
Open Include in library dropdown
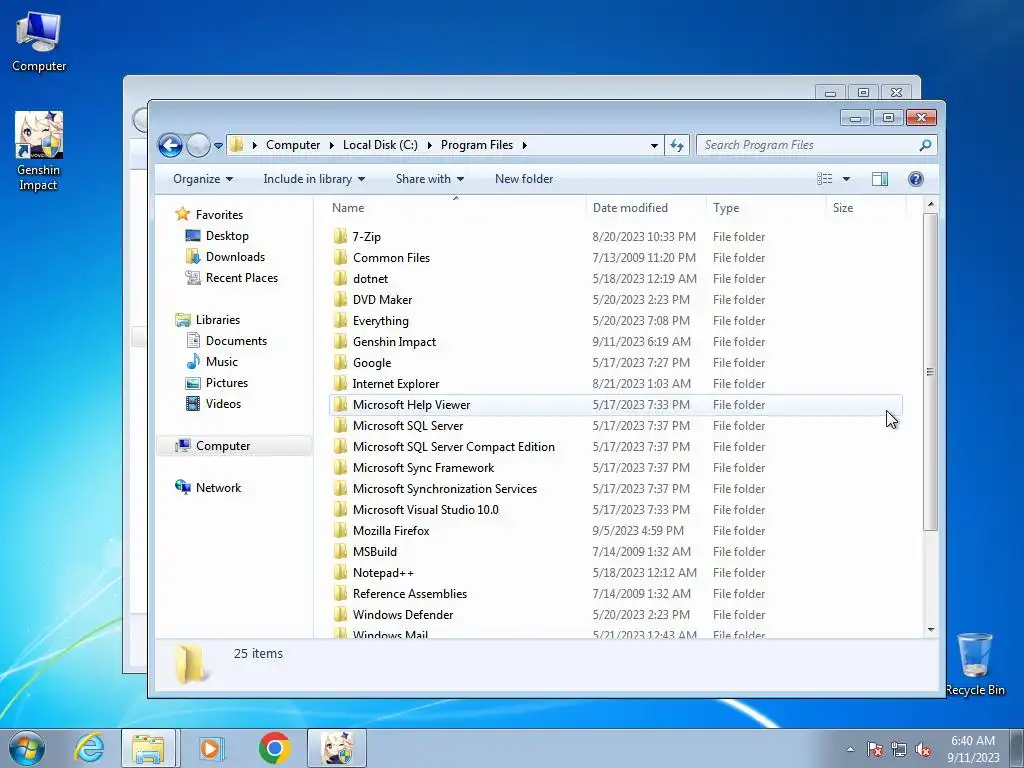(314, 179)
